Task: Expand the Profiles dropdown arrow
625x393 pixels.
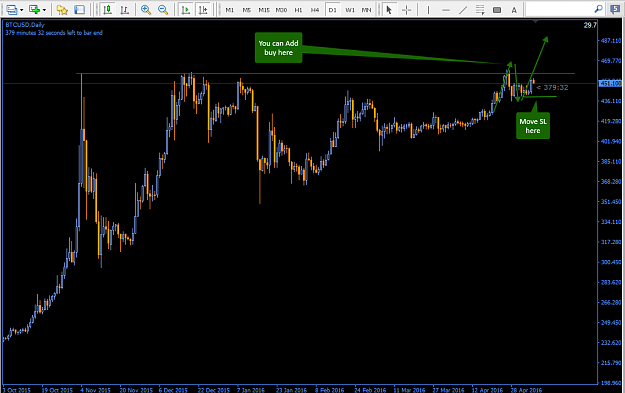Action: (22, 10)
